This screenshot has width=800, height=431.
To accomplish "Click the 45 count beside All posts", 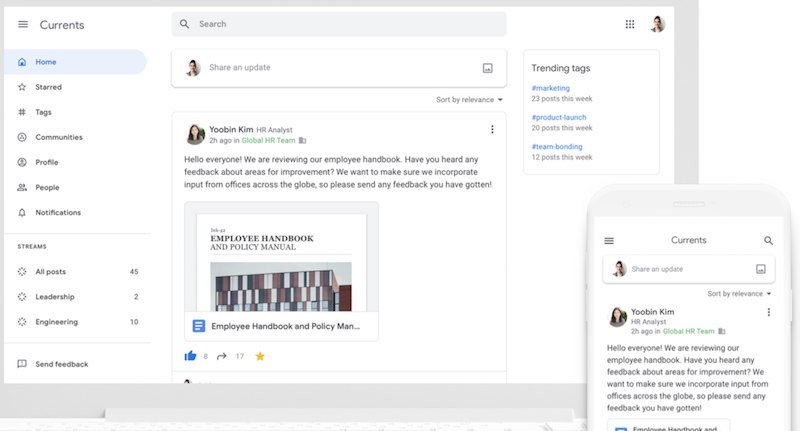I will click(134, 272).
